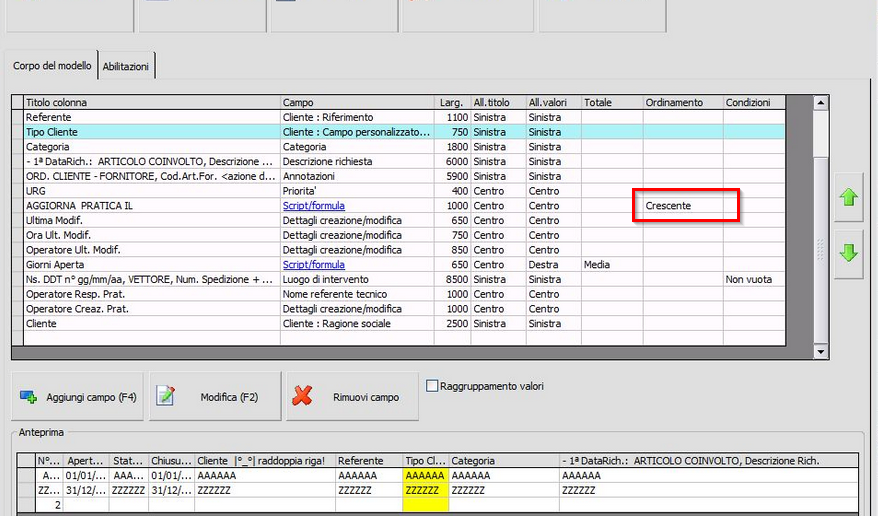Click yellow Tipo Cl... preview column cell
Image resolution: width=878 pixels, height=516 pixels.
pos(424,477)
